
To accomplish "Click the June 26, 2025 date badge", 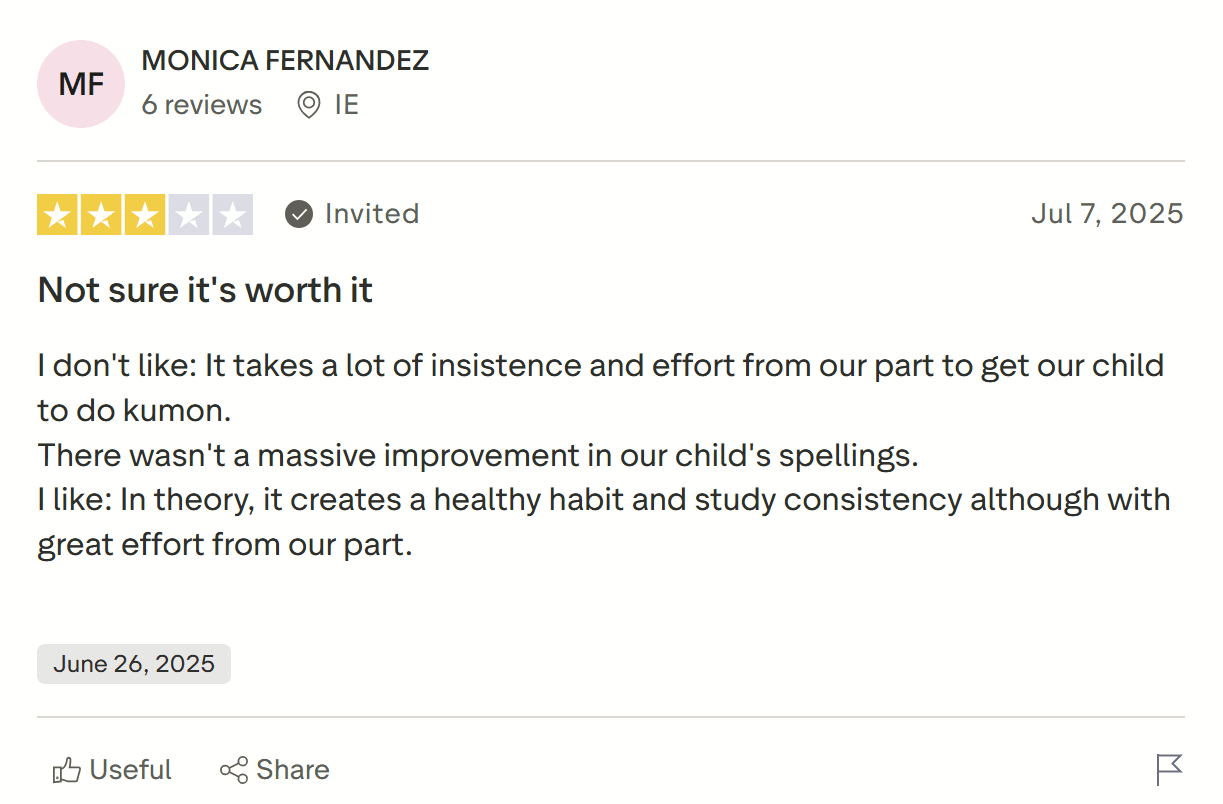I will (134, 664).
